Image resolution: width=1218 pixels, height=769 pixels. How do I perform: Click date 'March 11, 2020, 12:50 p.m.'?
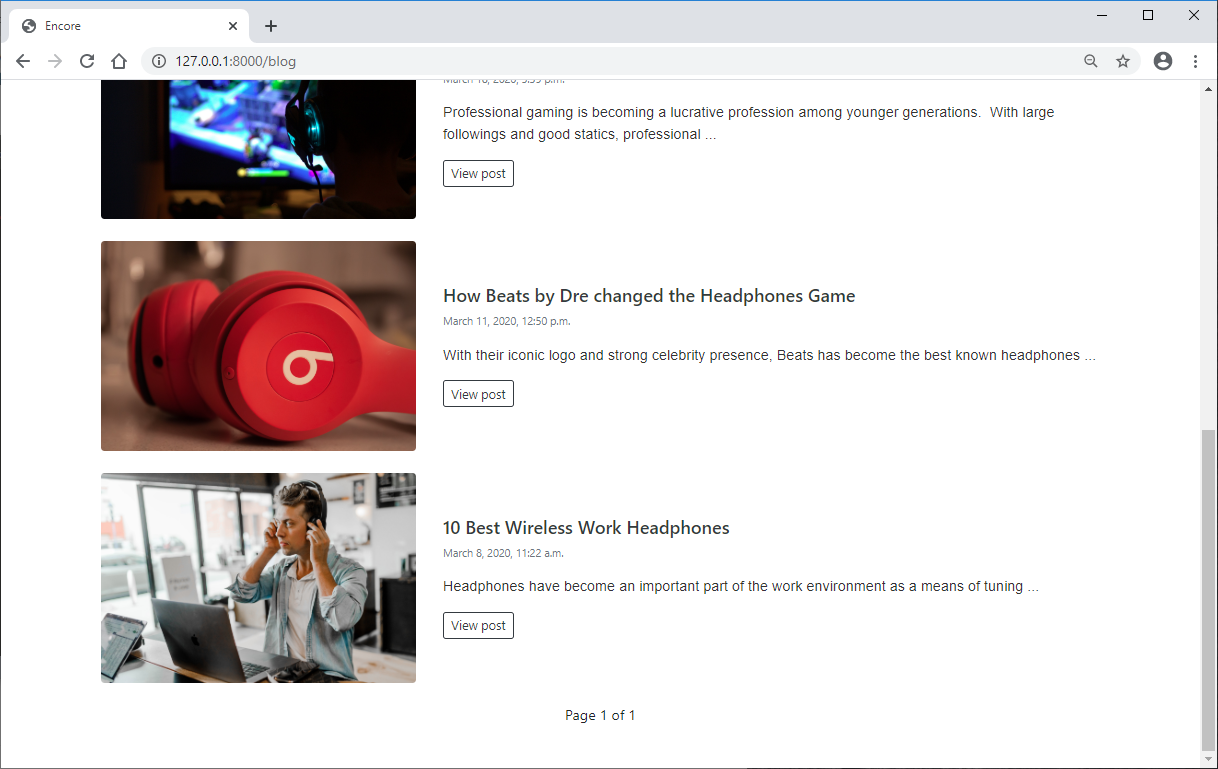click(507, 321)
